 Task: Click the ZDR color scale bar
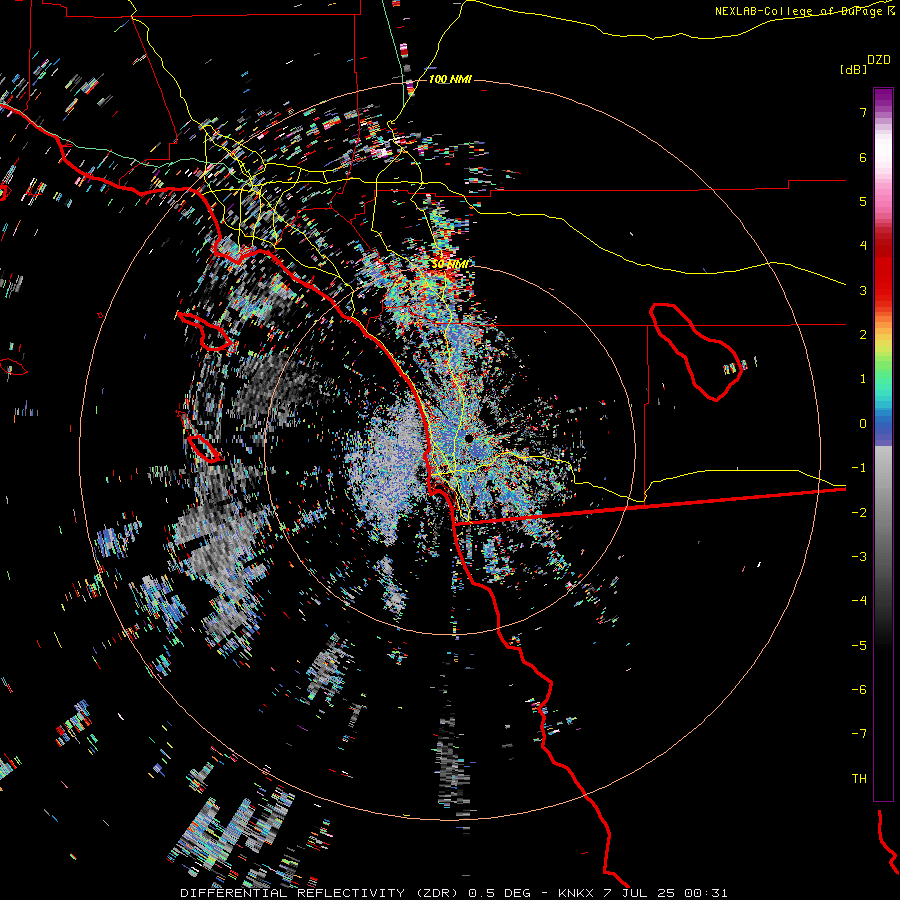(x=883, y=444)
